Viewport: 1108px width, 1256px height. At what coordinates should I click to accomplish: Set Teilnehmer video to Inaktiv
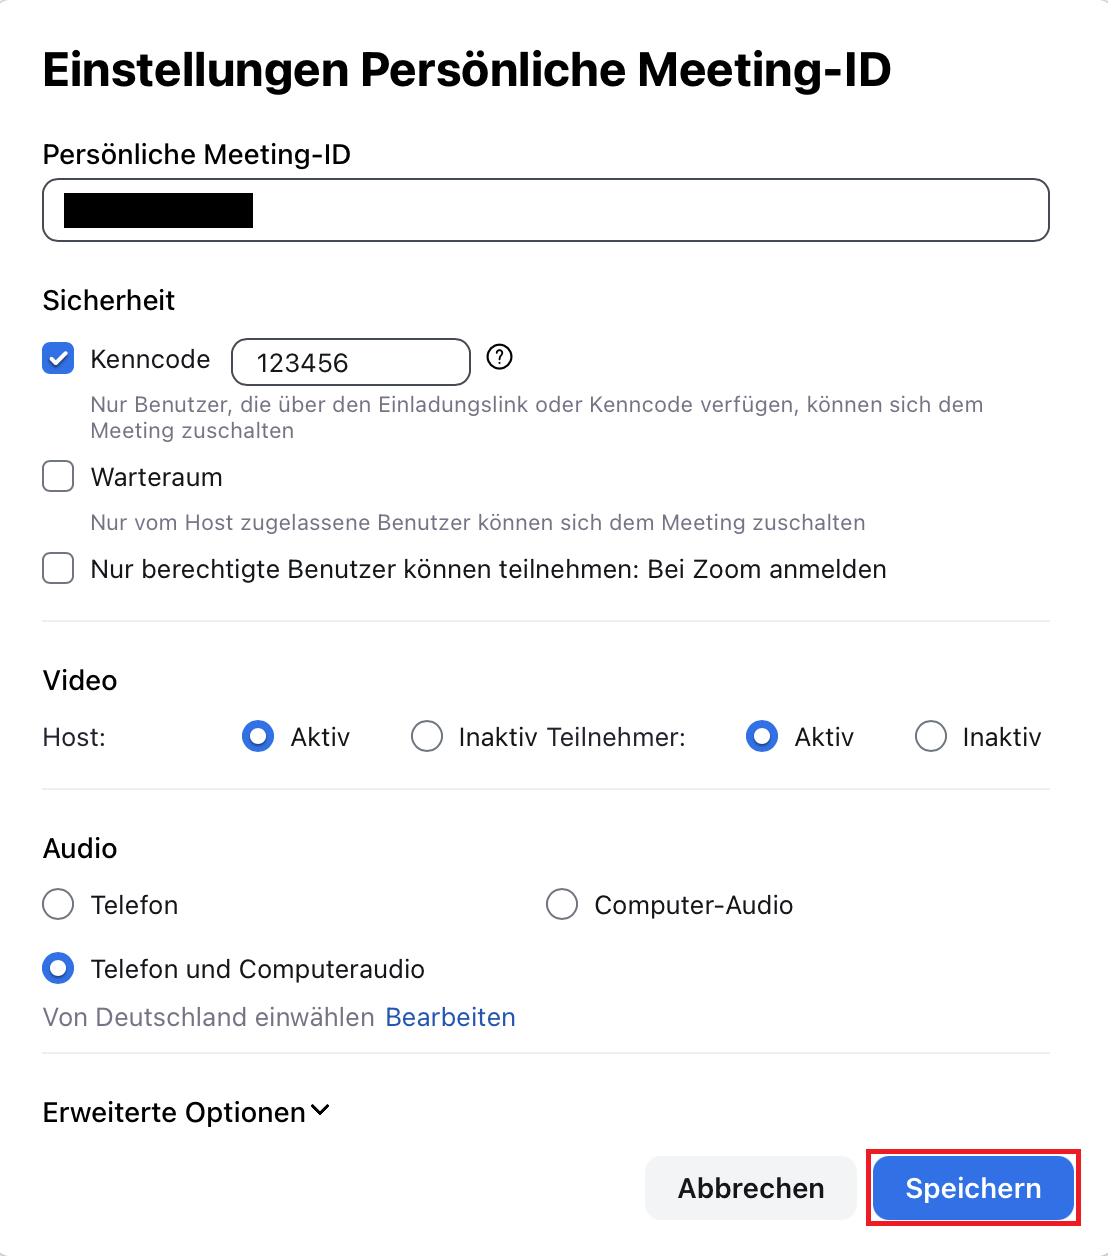click(931, 737)
